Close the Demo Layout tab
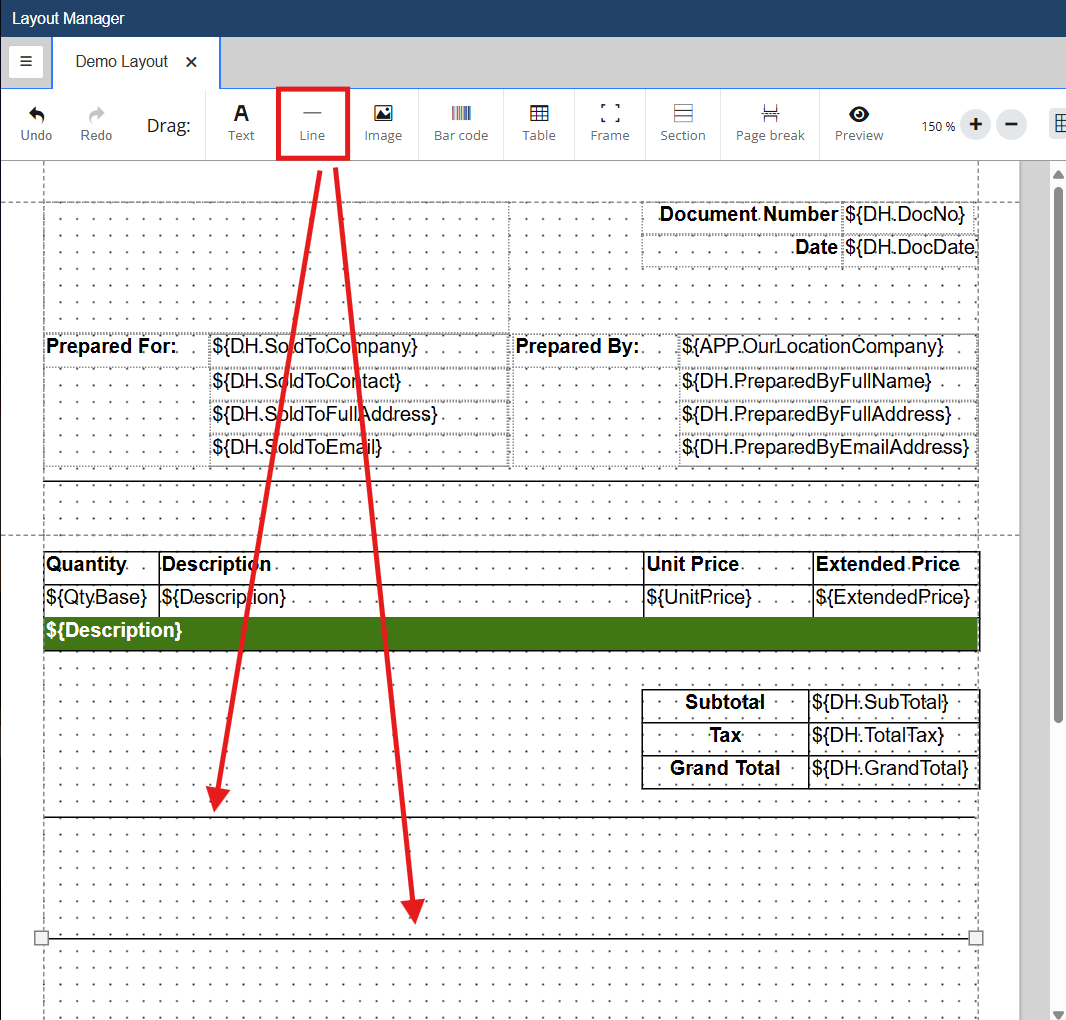Screen dimensions: 1066x1020 pyautogui.click(x=192, y=62)
